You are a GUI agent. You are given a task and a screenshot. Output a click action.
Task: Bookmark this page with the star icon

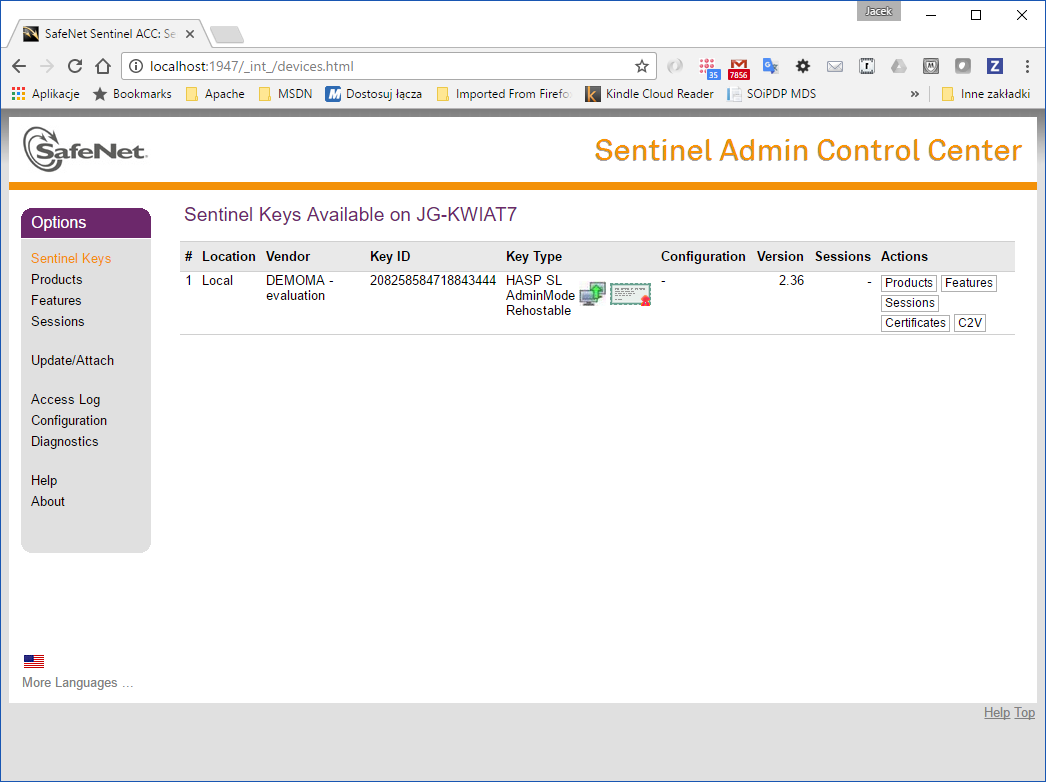pos(642,66)
